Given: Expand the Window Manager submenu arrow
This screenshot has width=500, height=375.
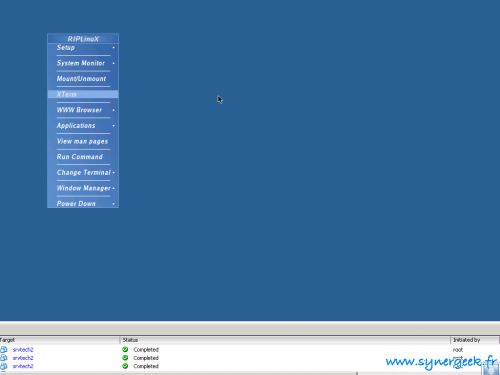Looking at the screenshot, I should point(114,188).
